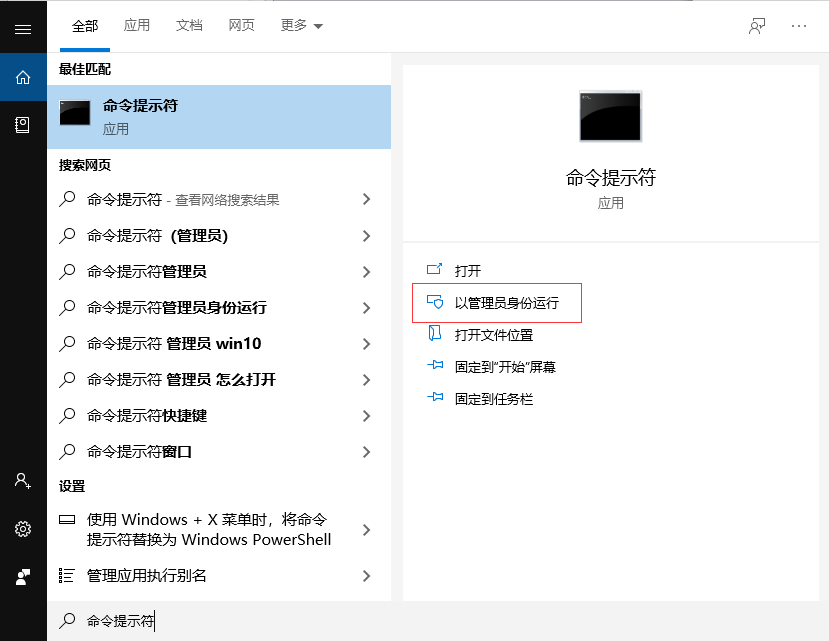Click keyboard icon beside Windows + X setting

67,519
